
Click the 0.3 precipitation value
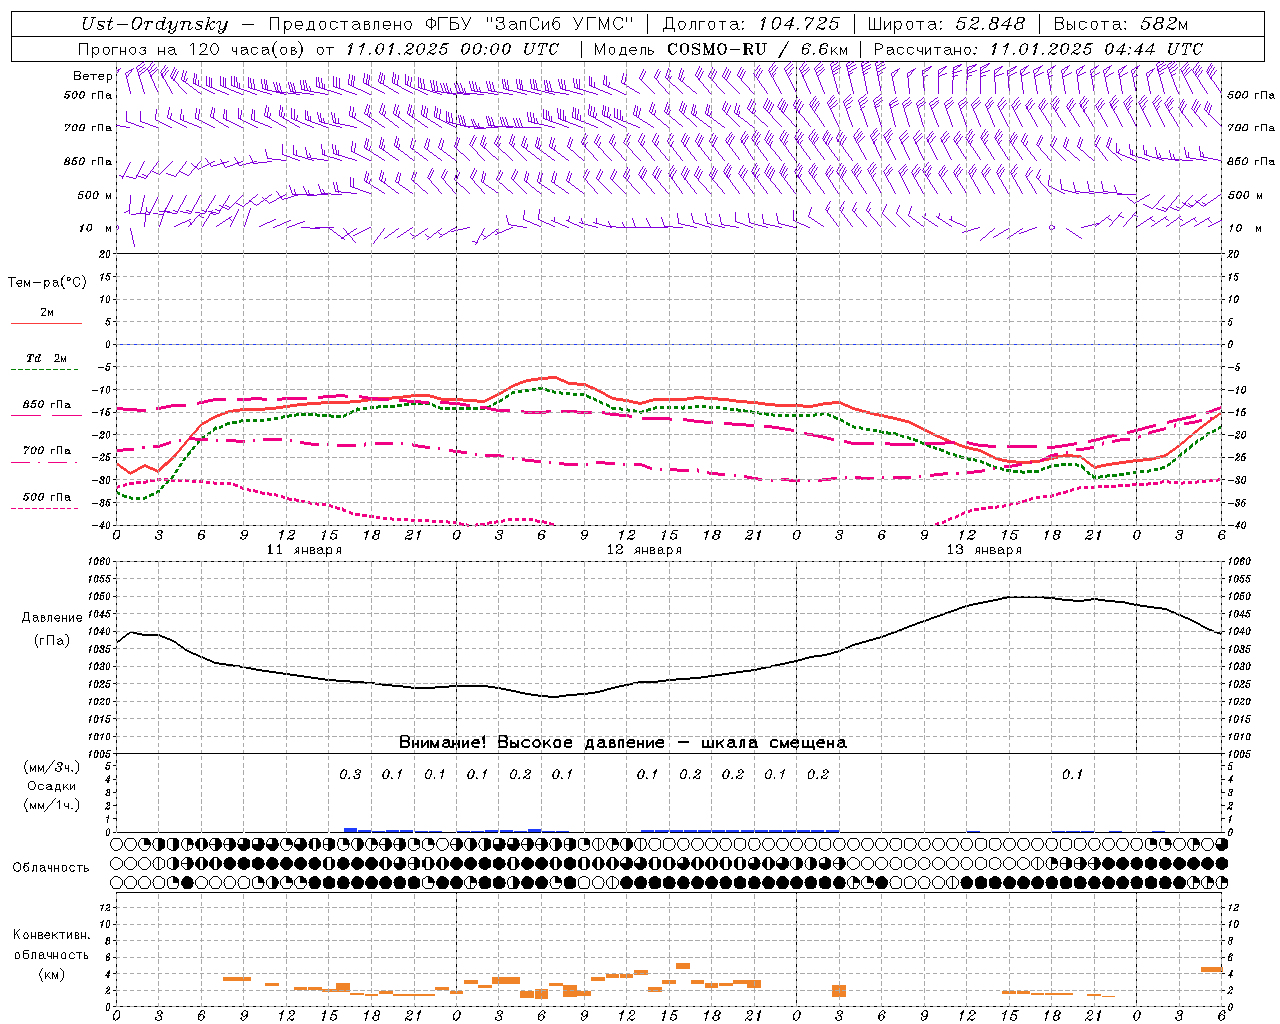pyautogui.click(x=350, y=774)
